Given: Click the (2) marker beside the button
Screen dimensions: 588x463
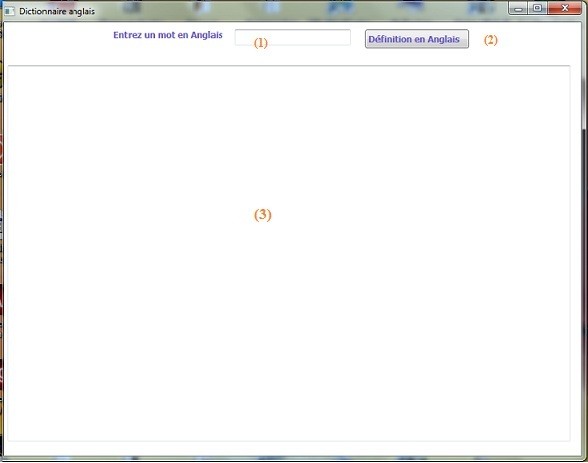Looking at the screenshot, I should coord(490,40).
